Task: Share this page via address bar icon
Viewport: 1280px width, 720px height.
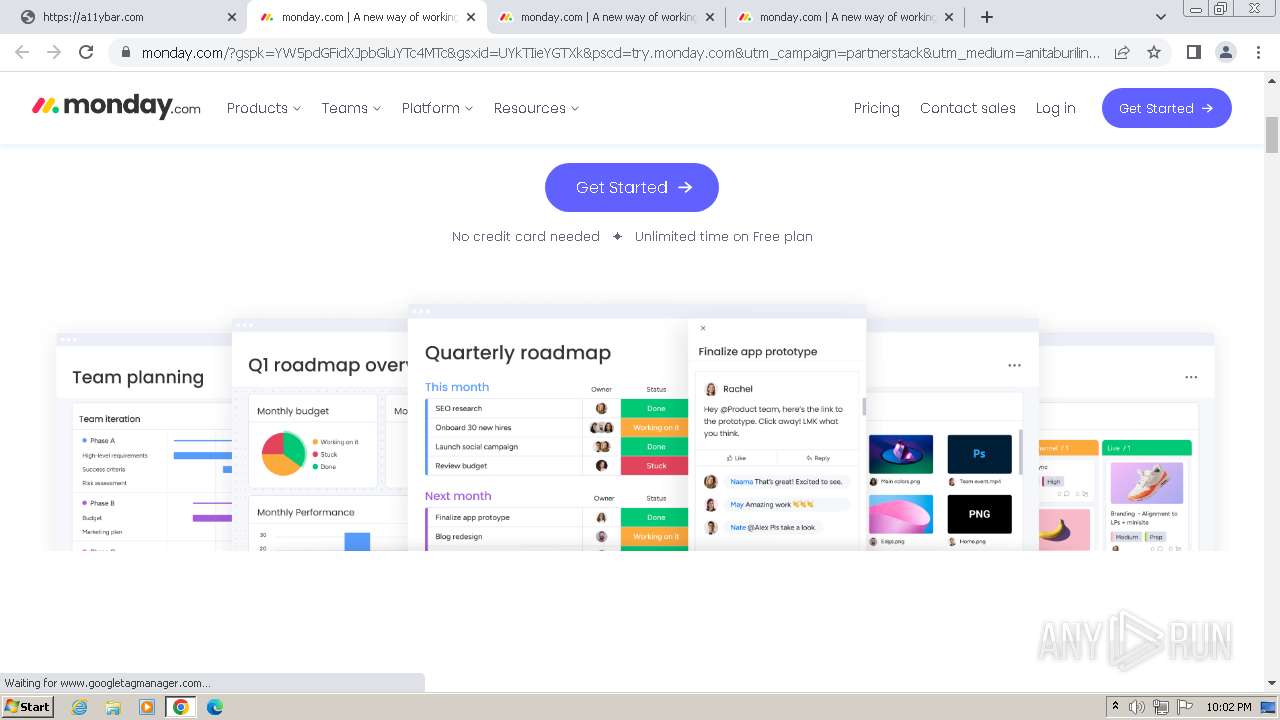Action: [x=1122, y=52]
